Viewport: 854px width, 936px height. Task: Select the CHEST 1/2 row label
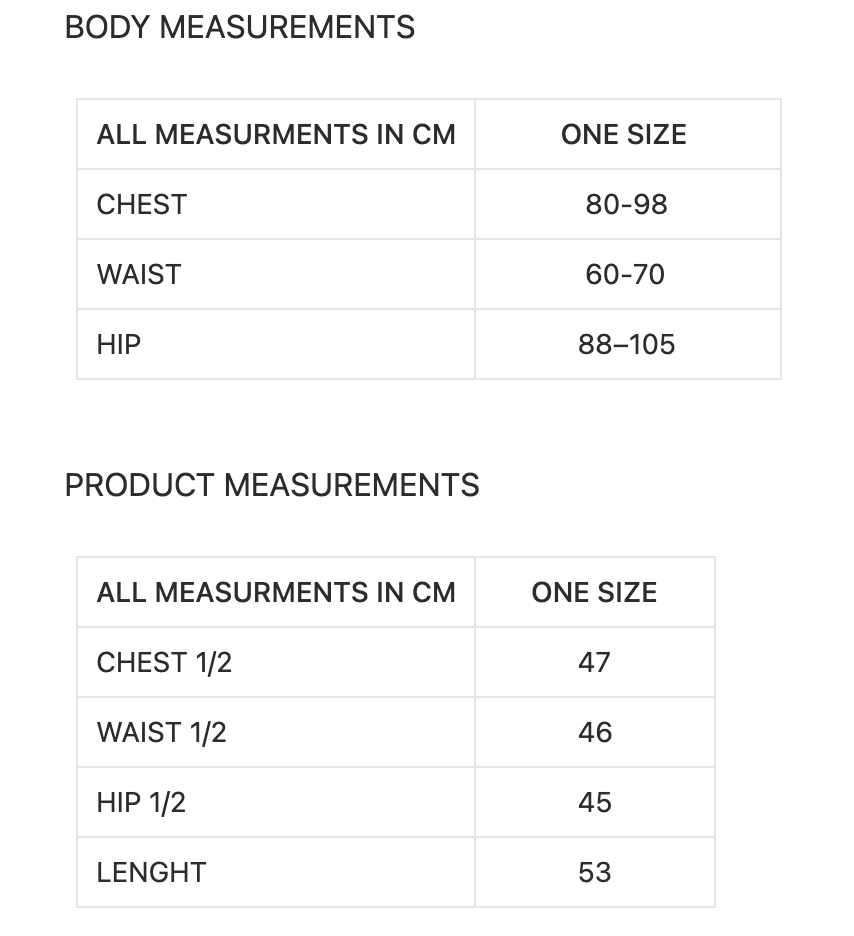[164, 663]
